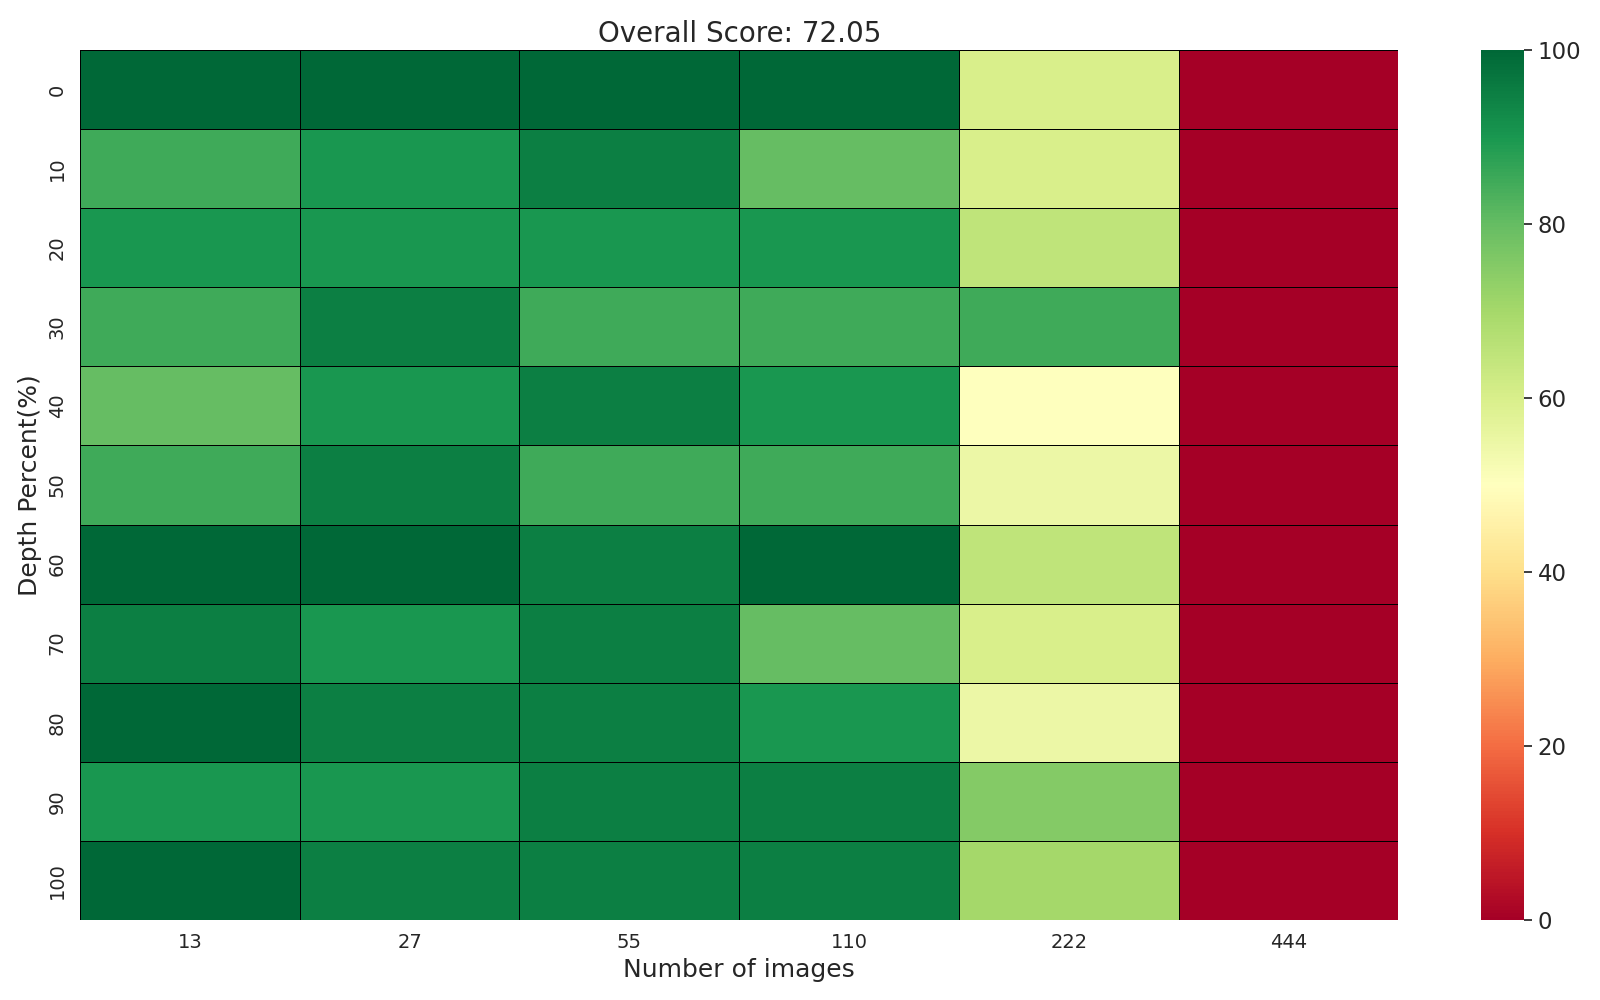Click the "Overall Score: 72.05" title
This screenshot has width=1600, height=1000.
click(x=739, y=33)
